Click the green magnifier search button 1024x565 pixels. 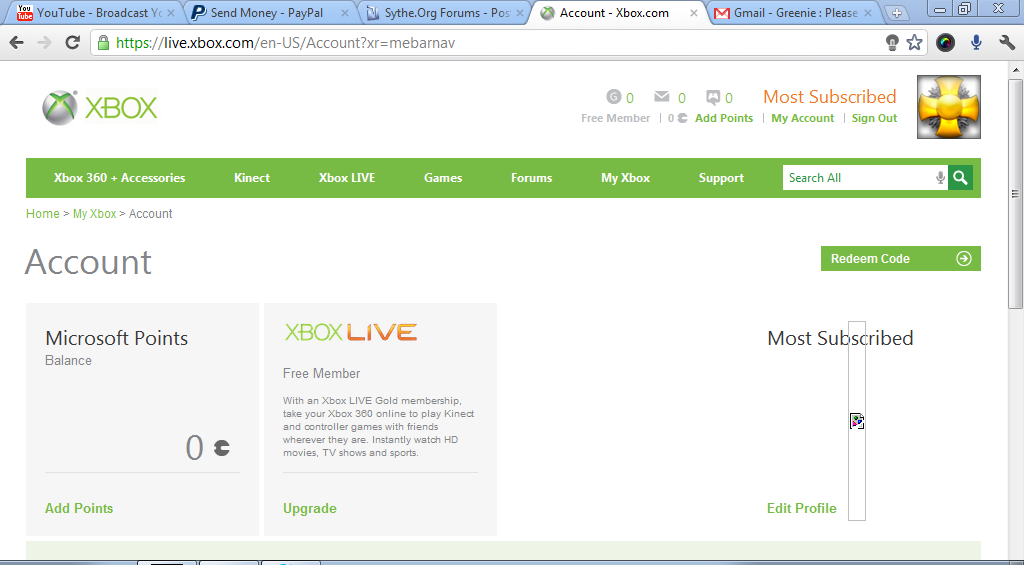(x=960, y=178)
